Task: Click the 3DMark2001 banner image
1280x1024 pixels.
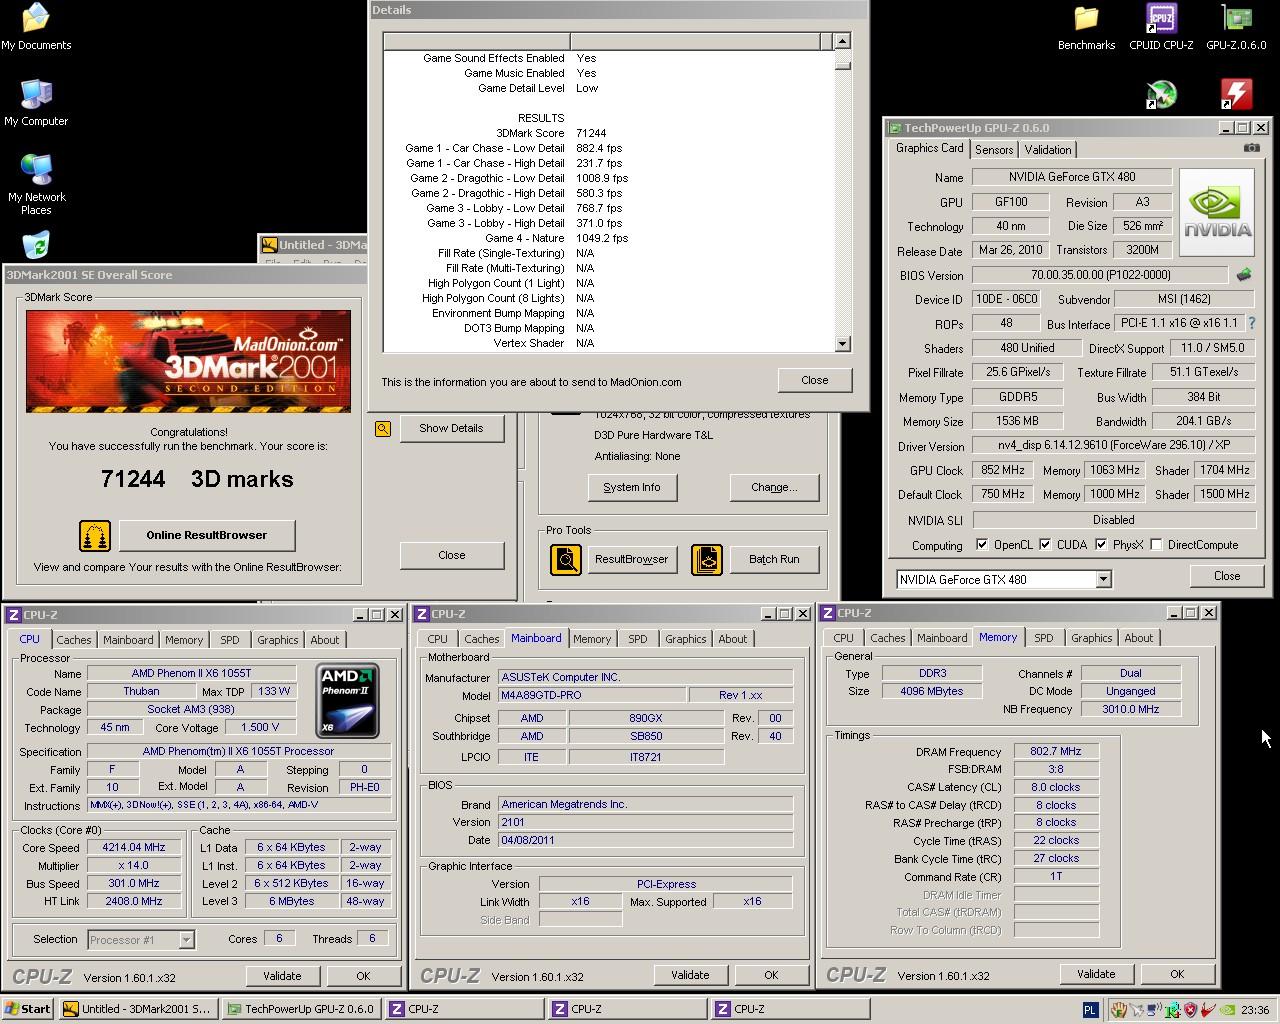Action: (x=188, y=361)
